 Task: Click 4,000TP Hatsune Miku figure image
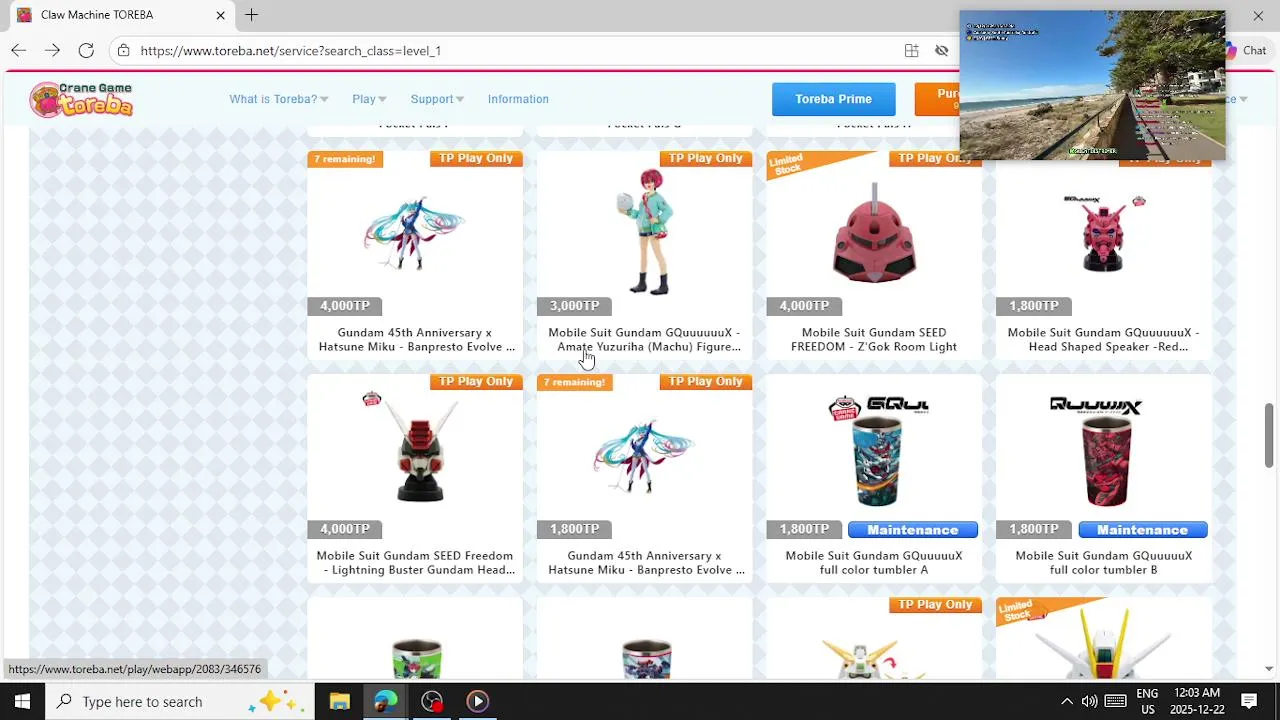pyautogui.click(x=415, y=232)
